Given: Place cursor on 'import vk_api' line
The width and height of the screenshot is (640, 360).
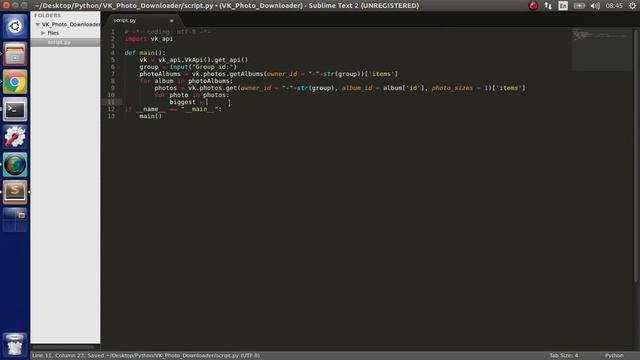Looking at the screenshot, I should tap(149, 39).
